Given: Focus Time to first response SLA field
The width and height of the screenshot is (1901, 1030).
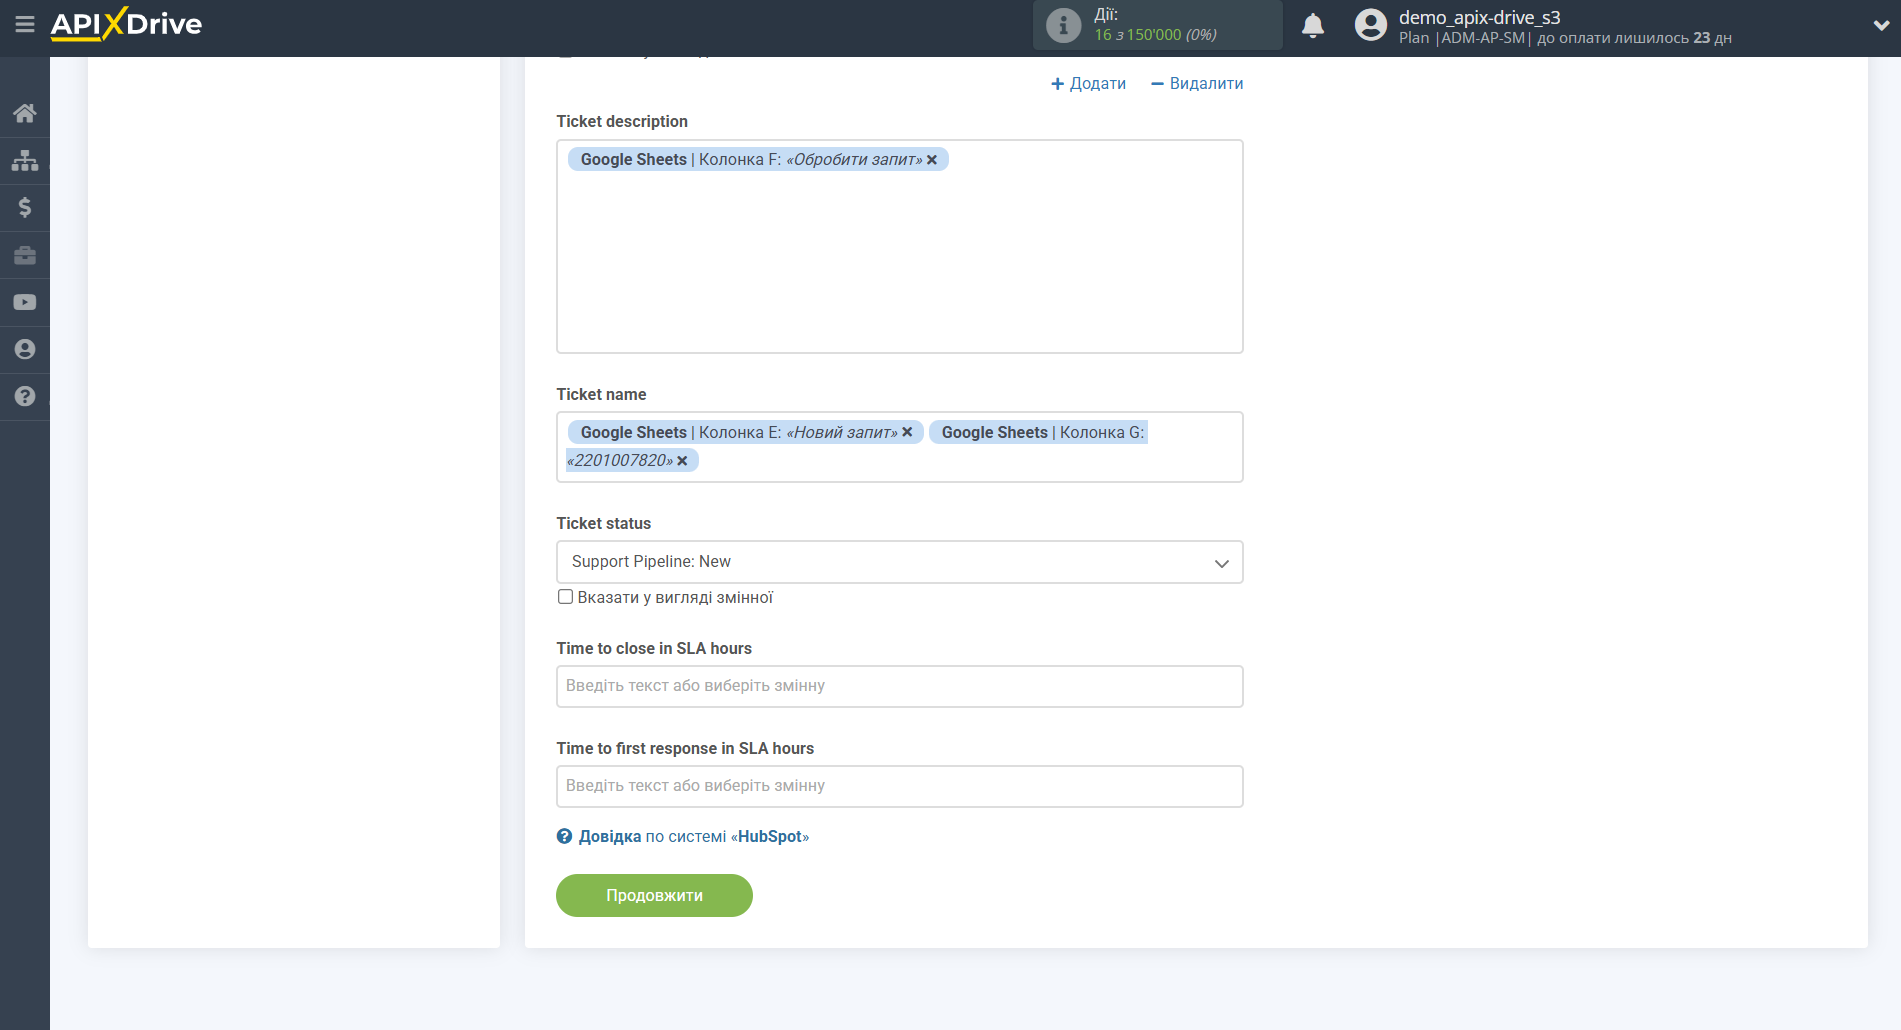Looking at the screenshot, I should [900, 786].
